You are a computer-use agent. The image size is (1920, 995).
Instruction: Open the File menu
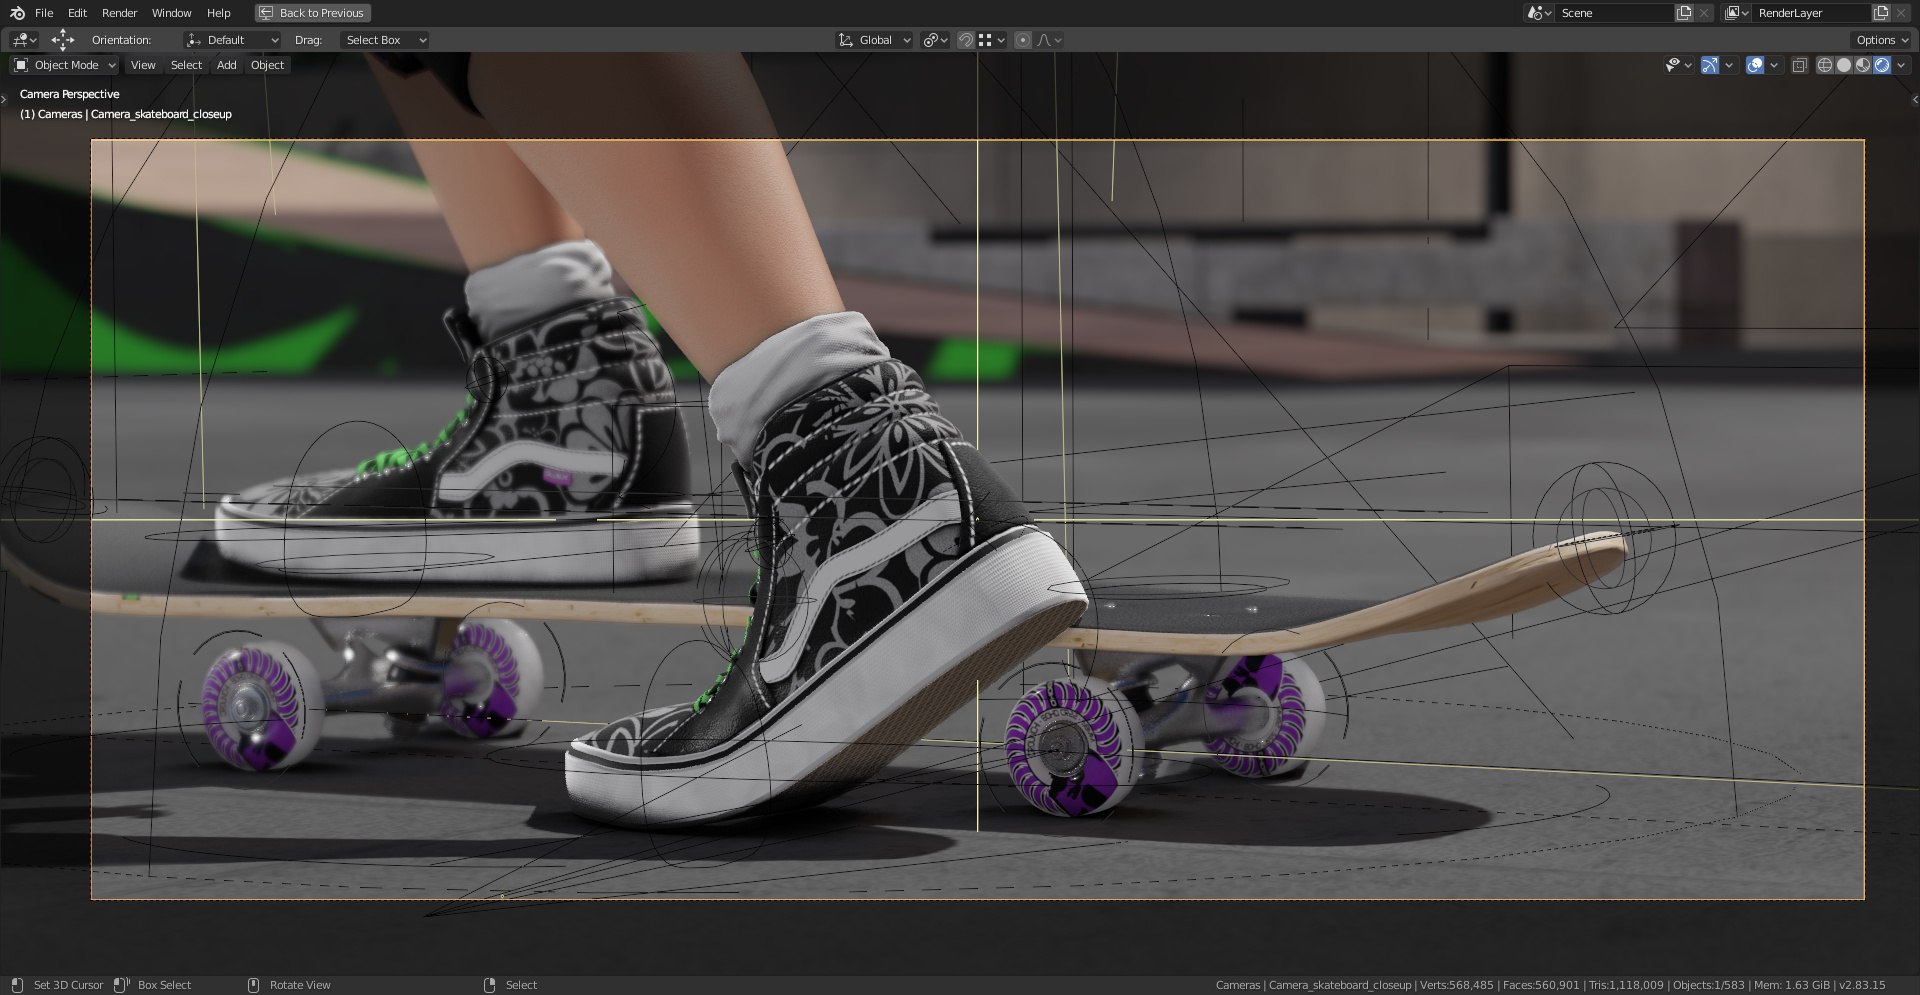tap(44, 13)
